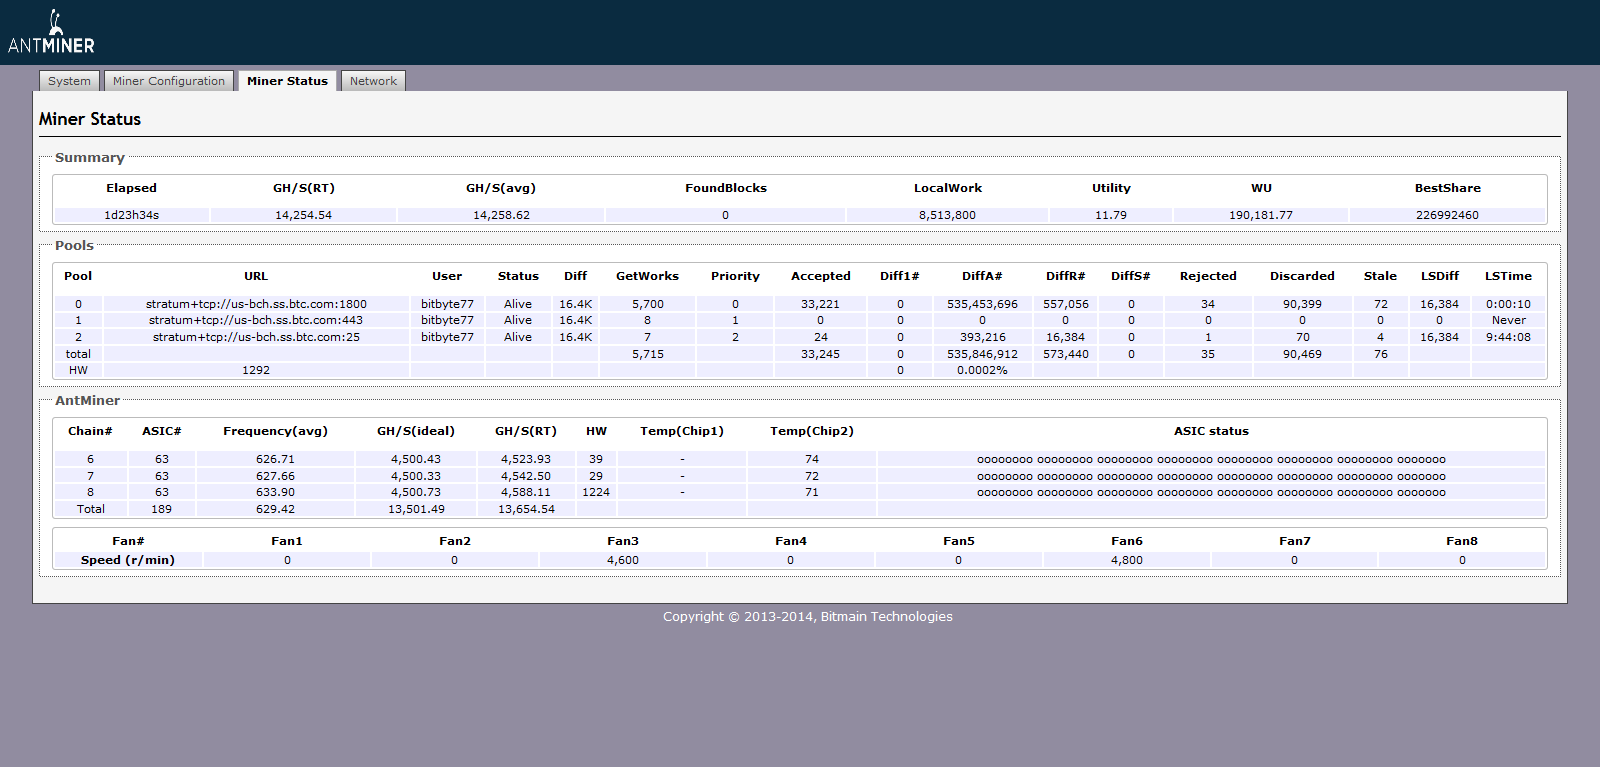Image resolution: width=1600 pixels, height=767 pixels.
Task: Select LSTime value 0:00:10
Action: [1508, 304]
